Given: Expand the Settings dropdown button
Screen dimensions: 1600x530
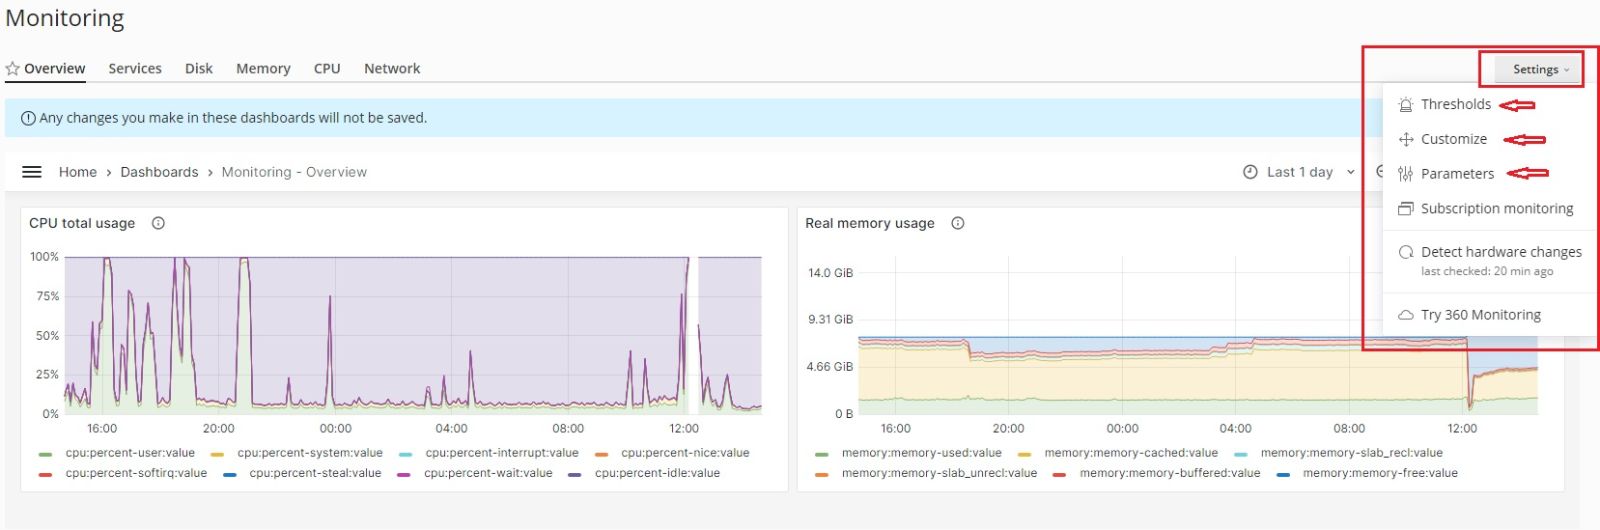Looking at the screenshot, I should 1539,69.
